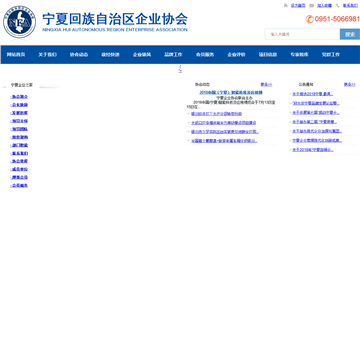Click the 0951-5066981 phone number
This screenshot has height=360, width=360.
pos(337,19)
